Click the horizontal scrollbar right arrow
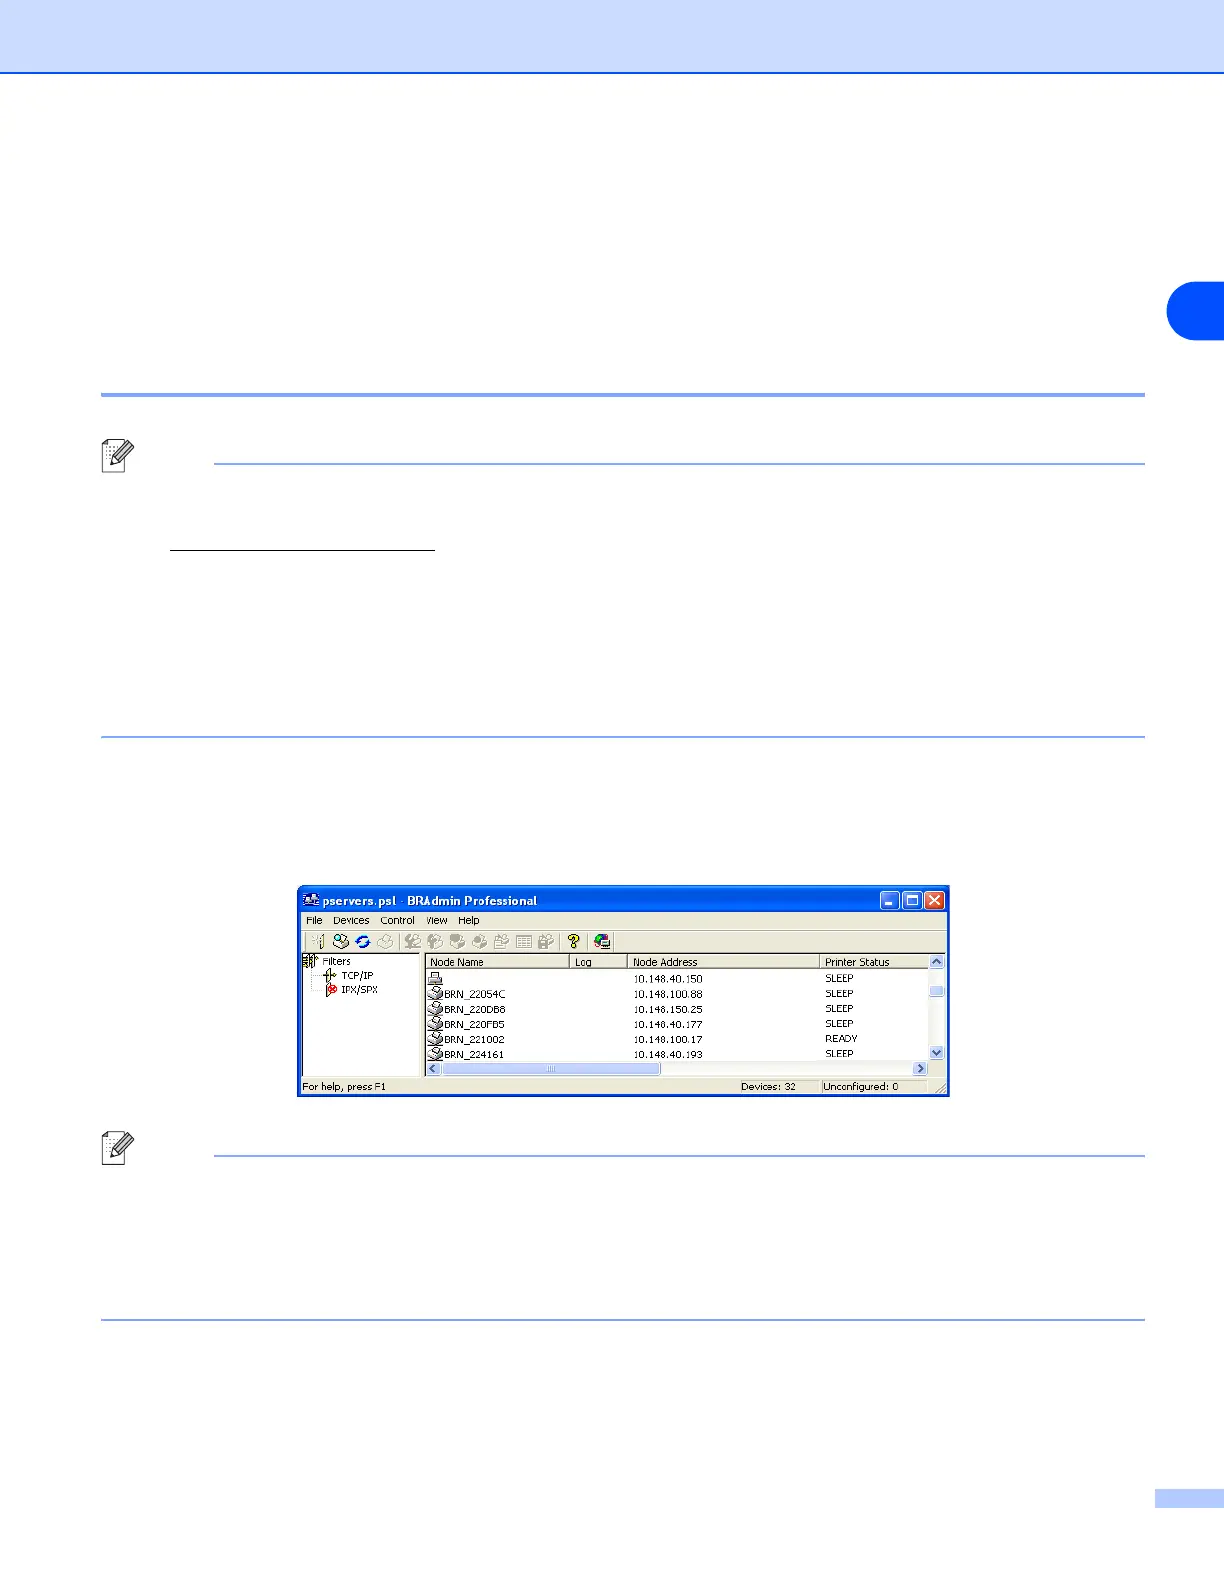This screenshot has height=1580, width=1224. tap(921, 1069)
